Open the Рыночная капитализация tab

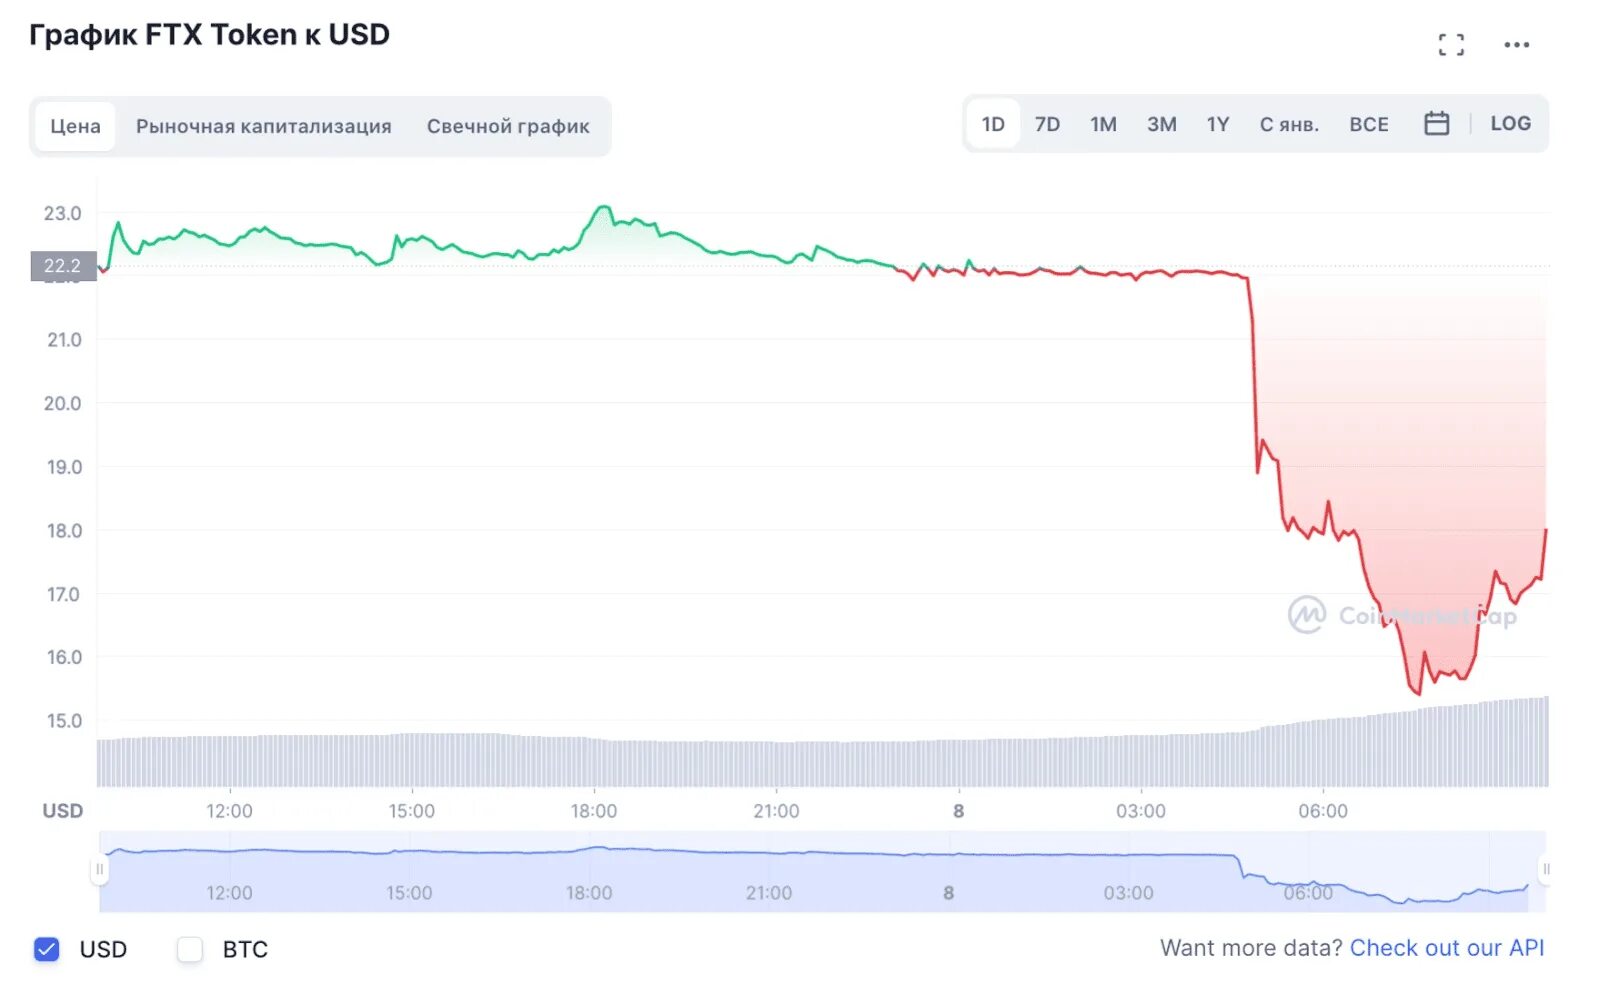click(x=264, y=127)
